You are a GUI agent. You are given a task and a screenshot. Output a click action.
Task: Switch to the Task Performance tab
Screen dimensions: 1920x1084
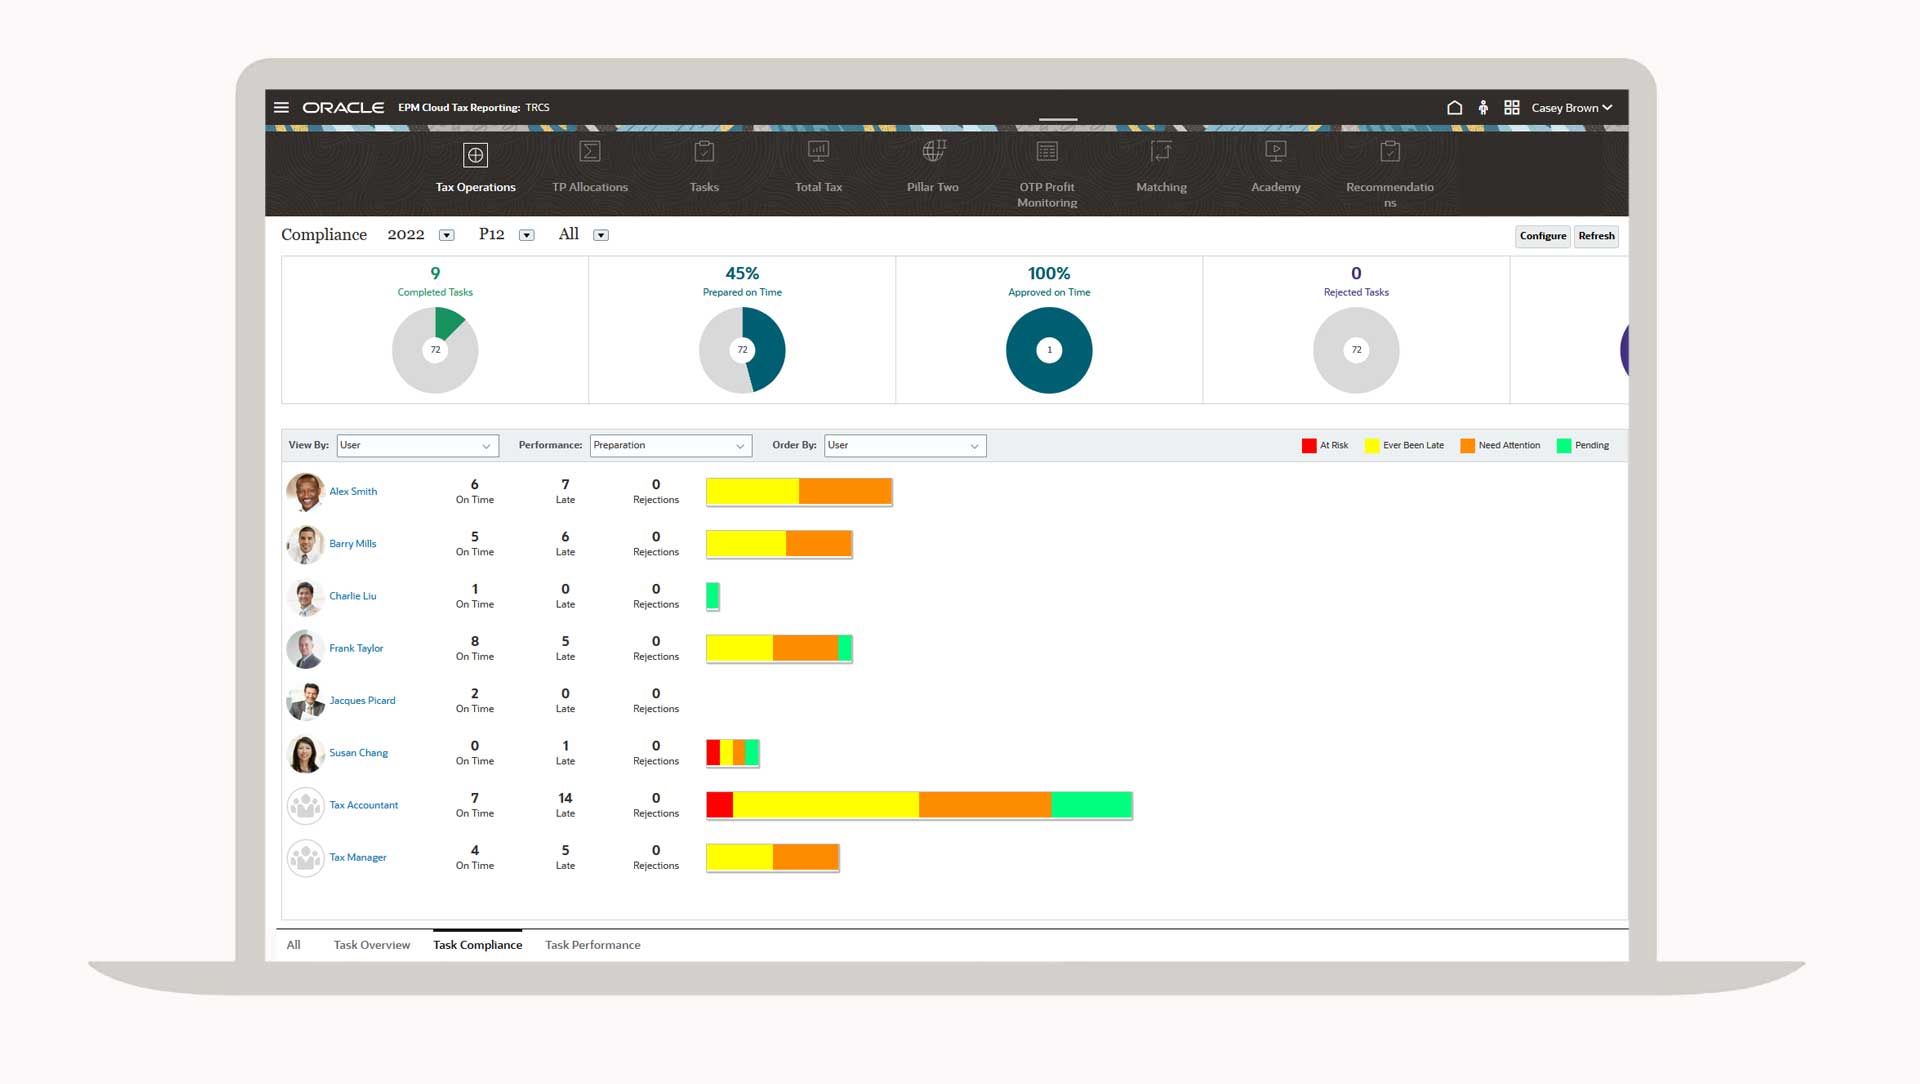point(592,945)
